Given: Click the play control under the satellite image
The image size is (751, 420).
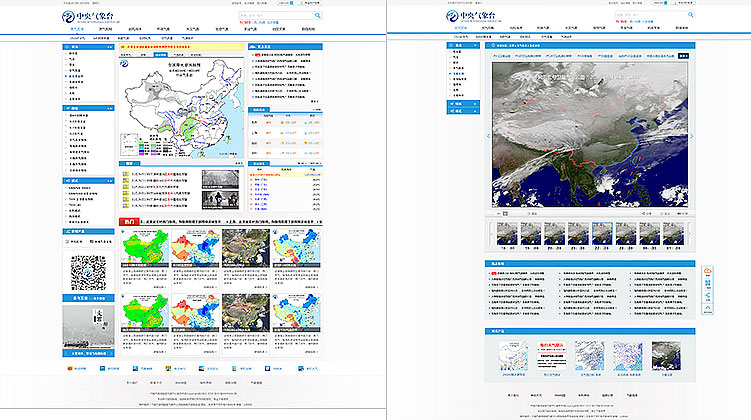Looking at the screenshot, I should pos(505,213).
